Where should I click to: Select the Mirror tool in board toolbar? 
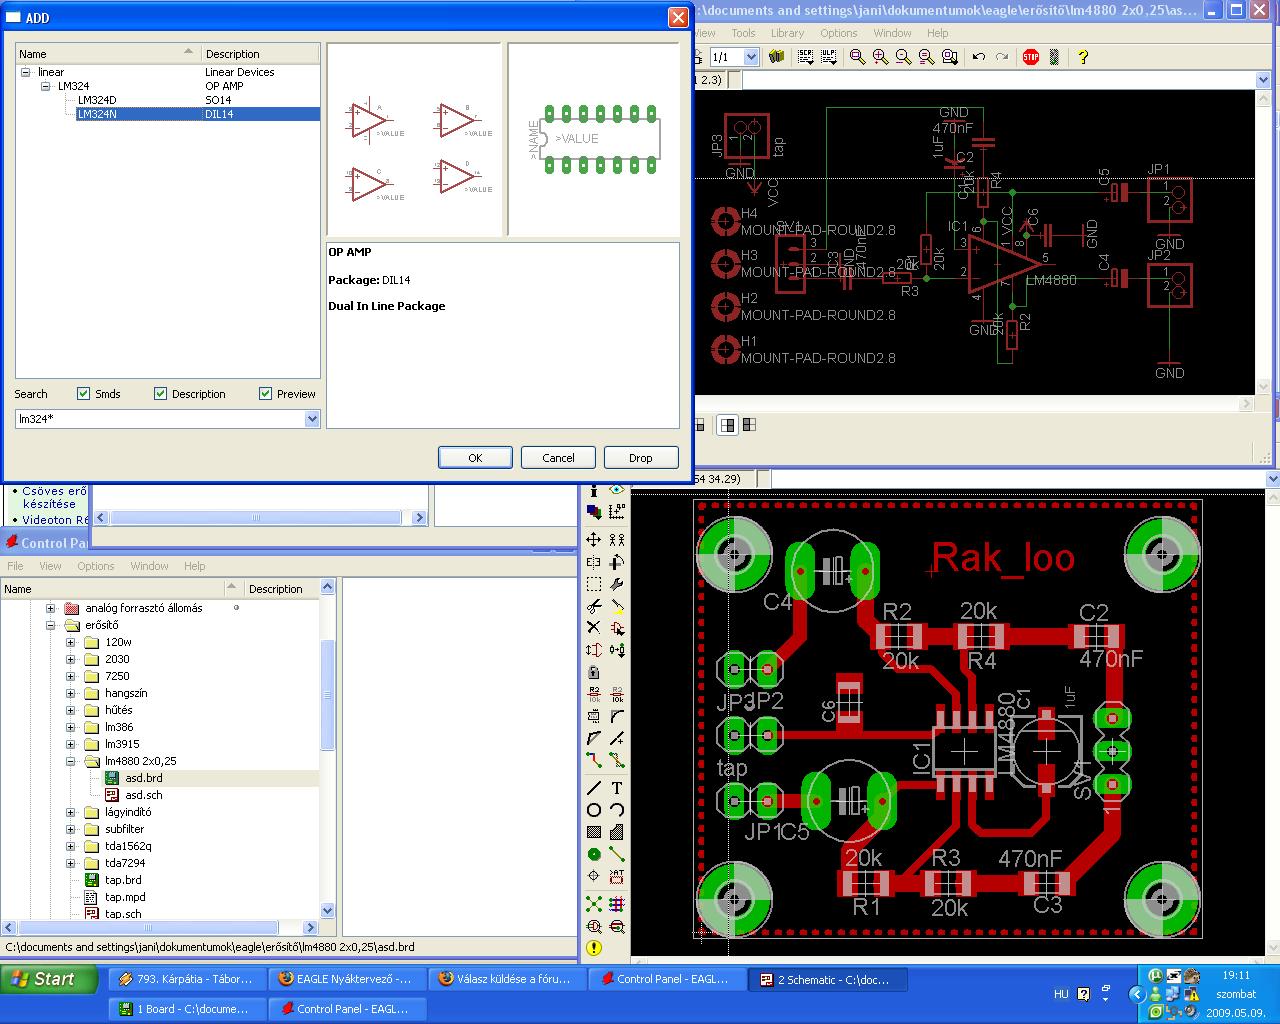click(594, 562)
